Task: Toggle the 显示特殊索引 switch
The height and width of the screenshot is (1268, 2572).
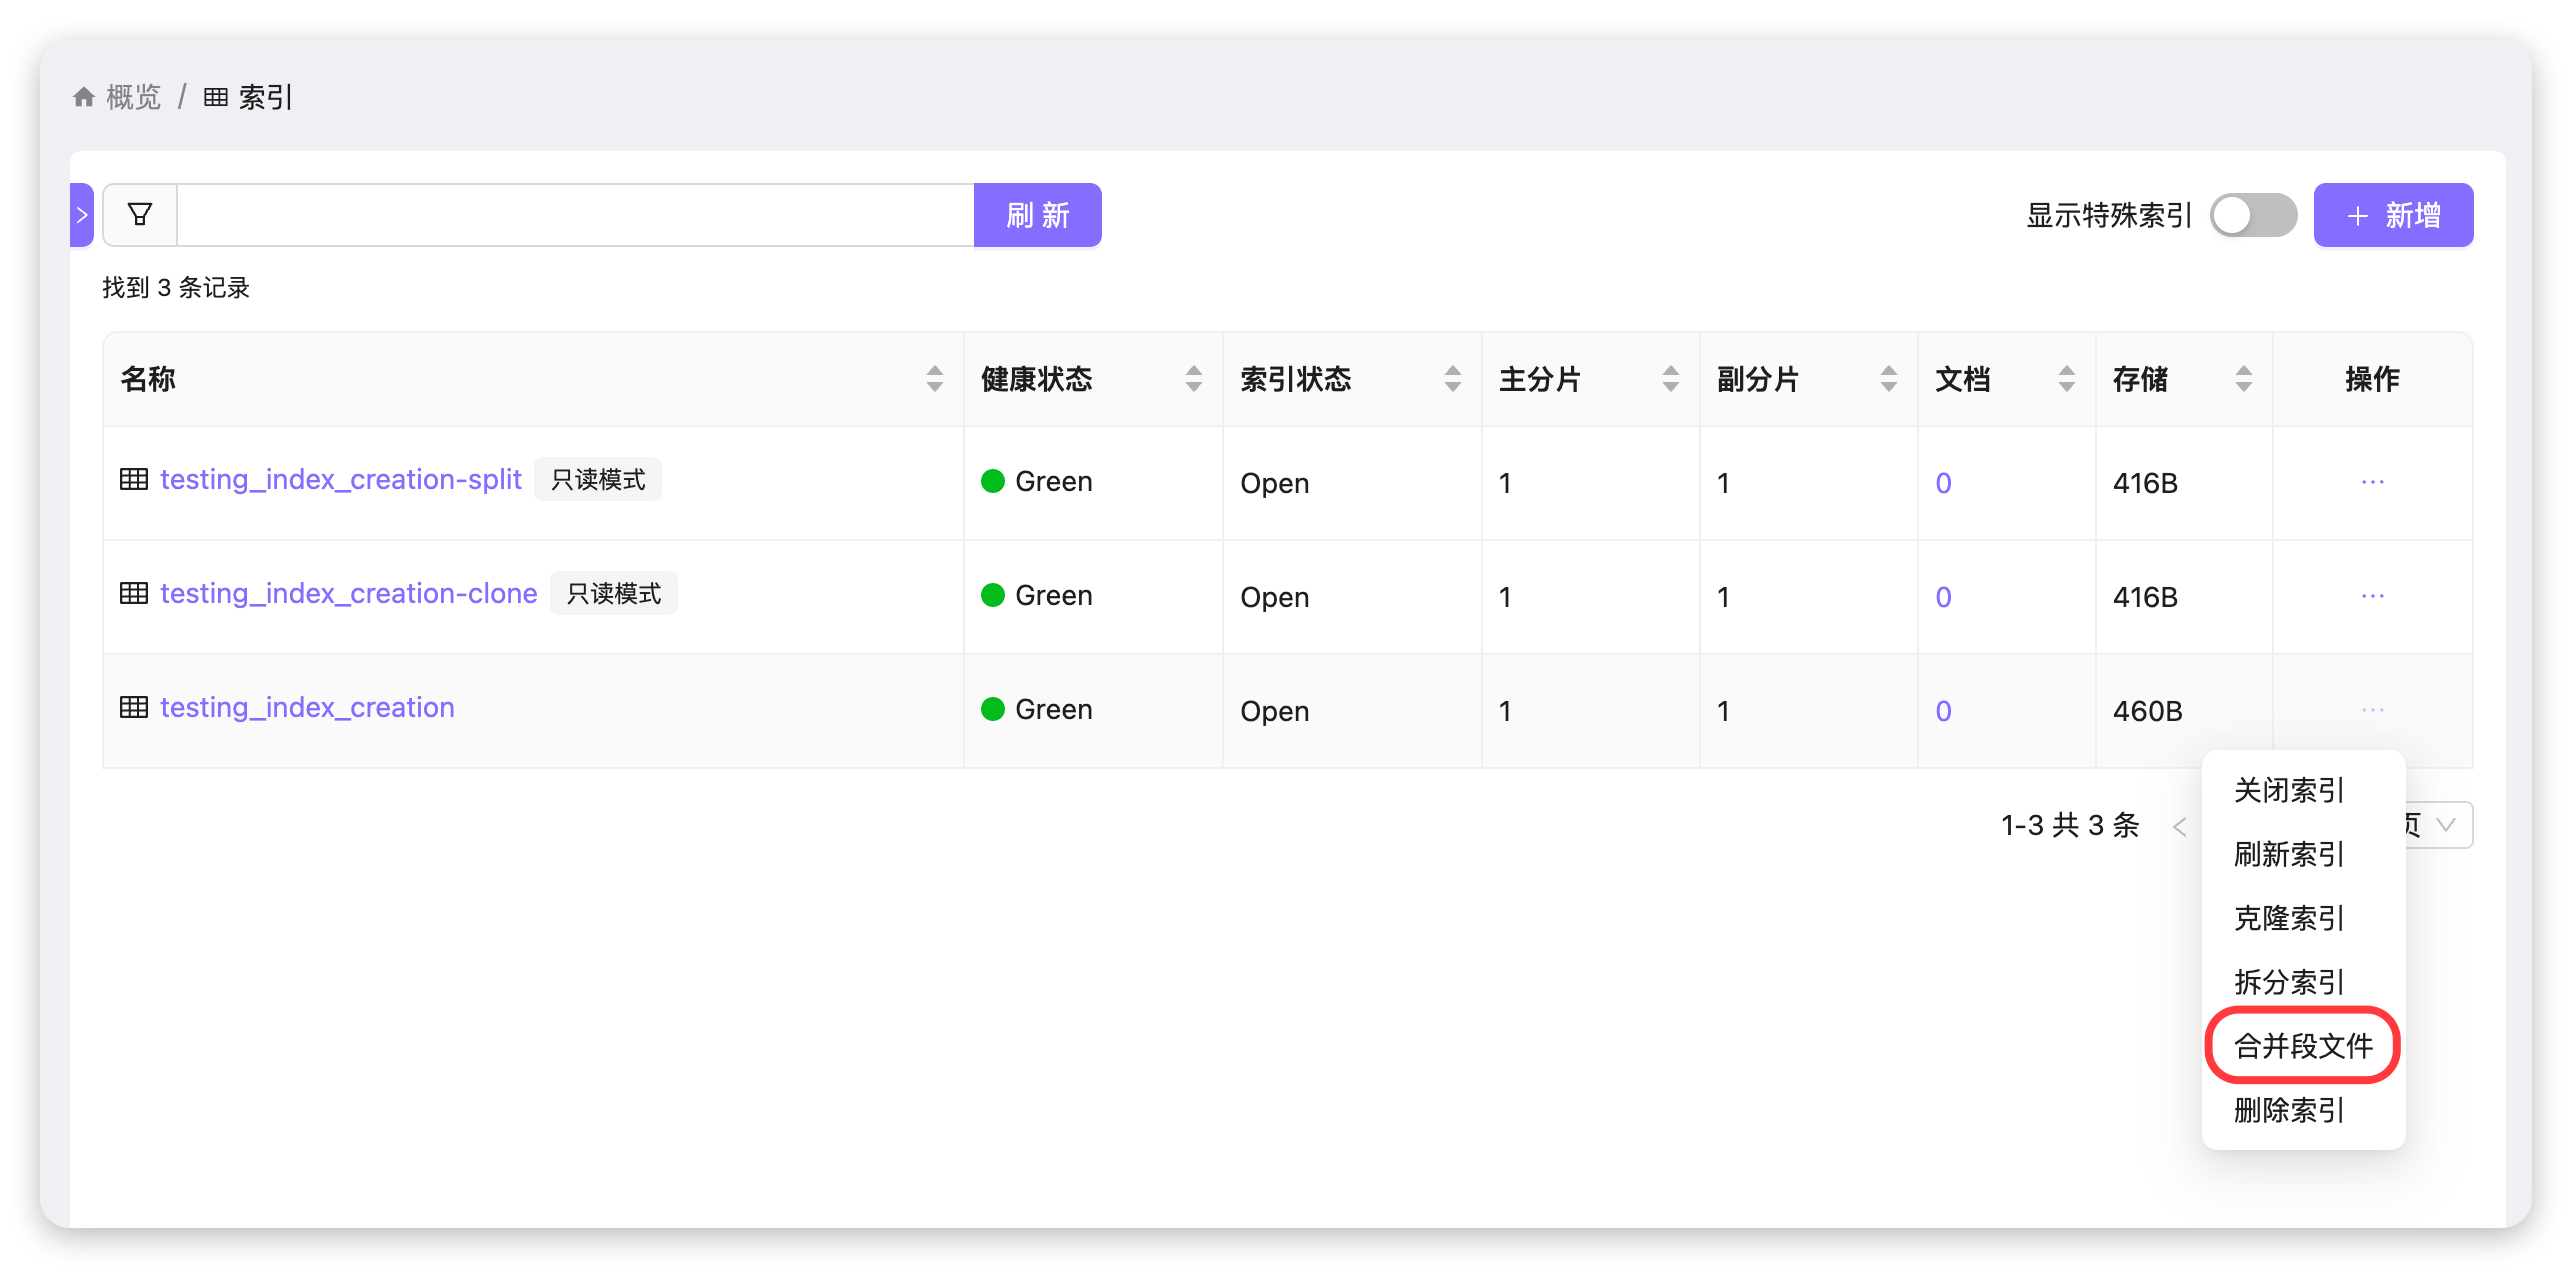Action: (x=2252, y=215)
